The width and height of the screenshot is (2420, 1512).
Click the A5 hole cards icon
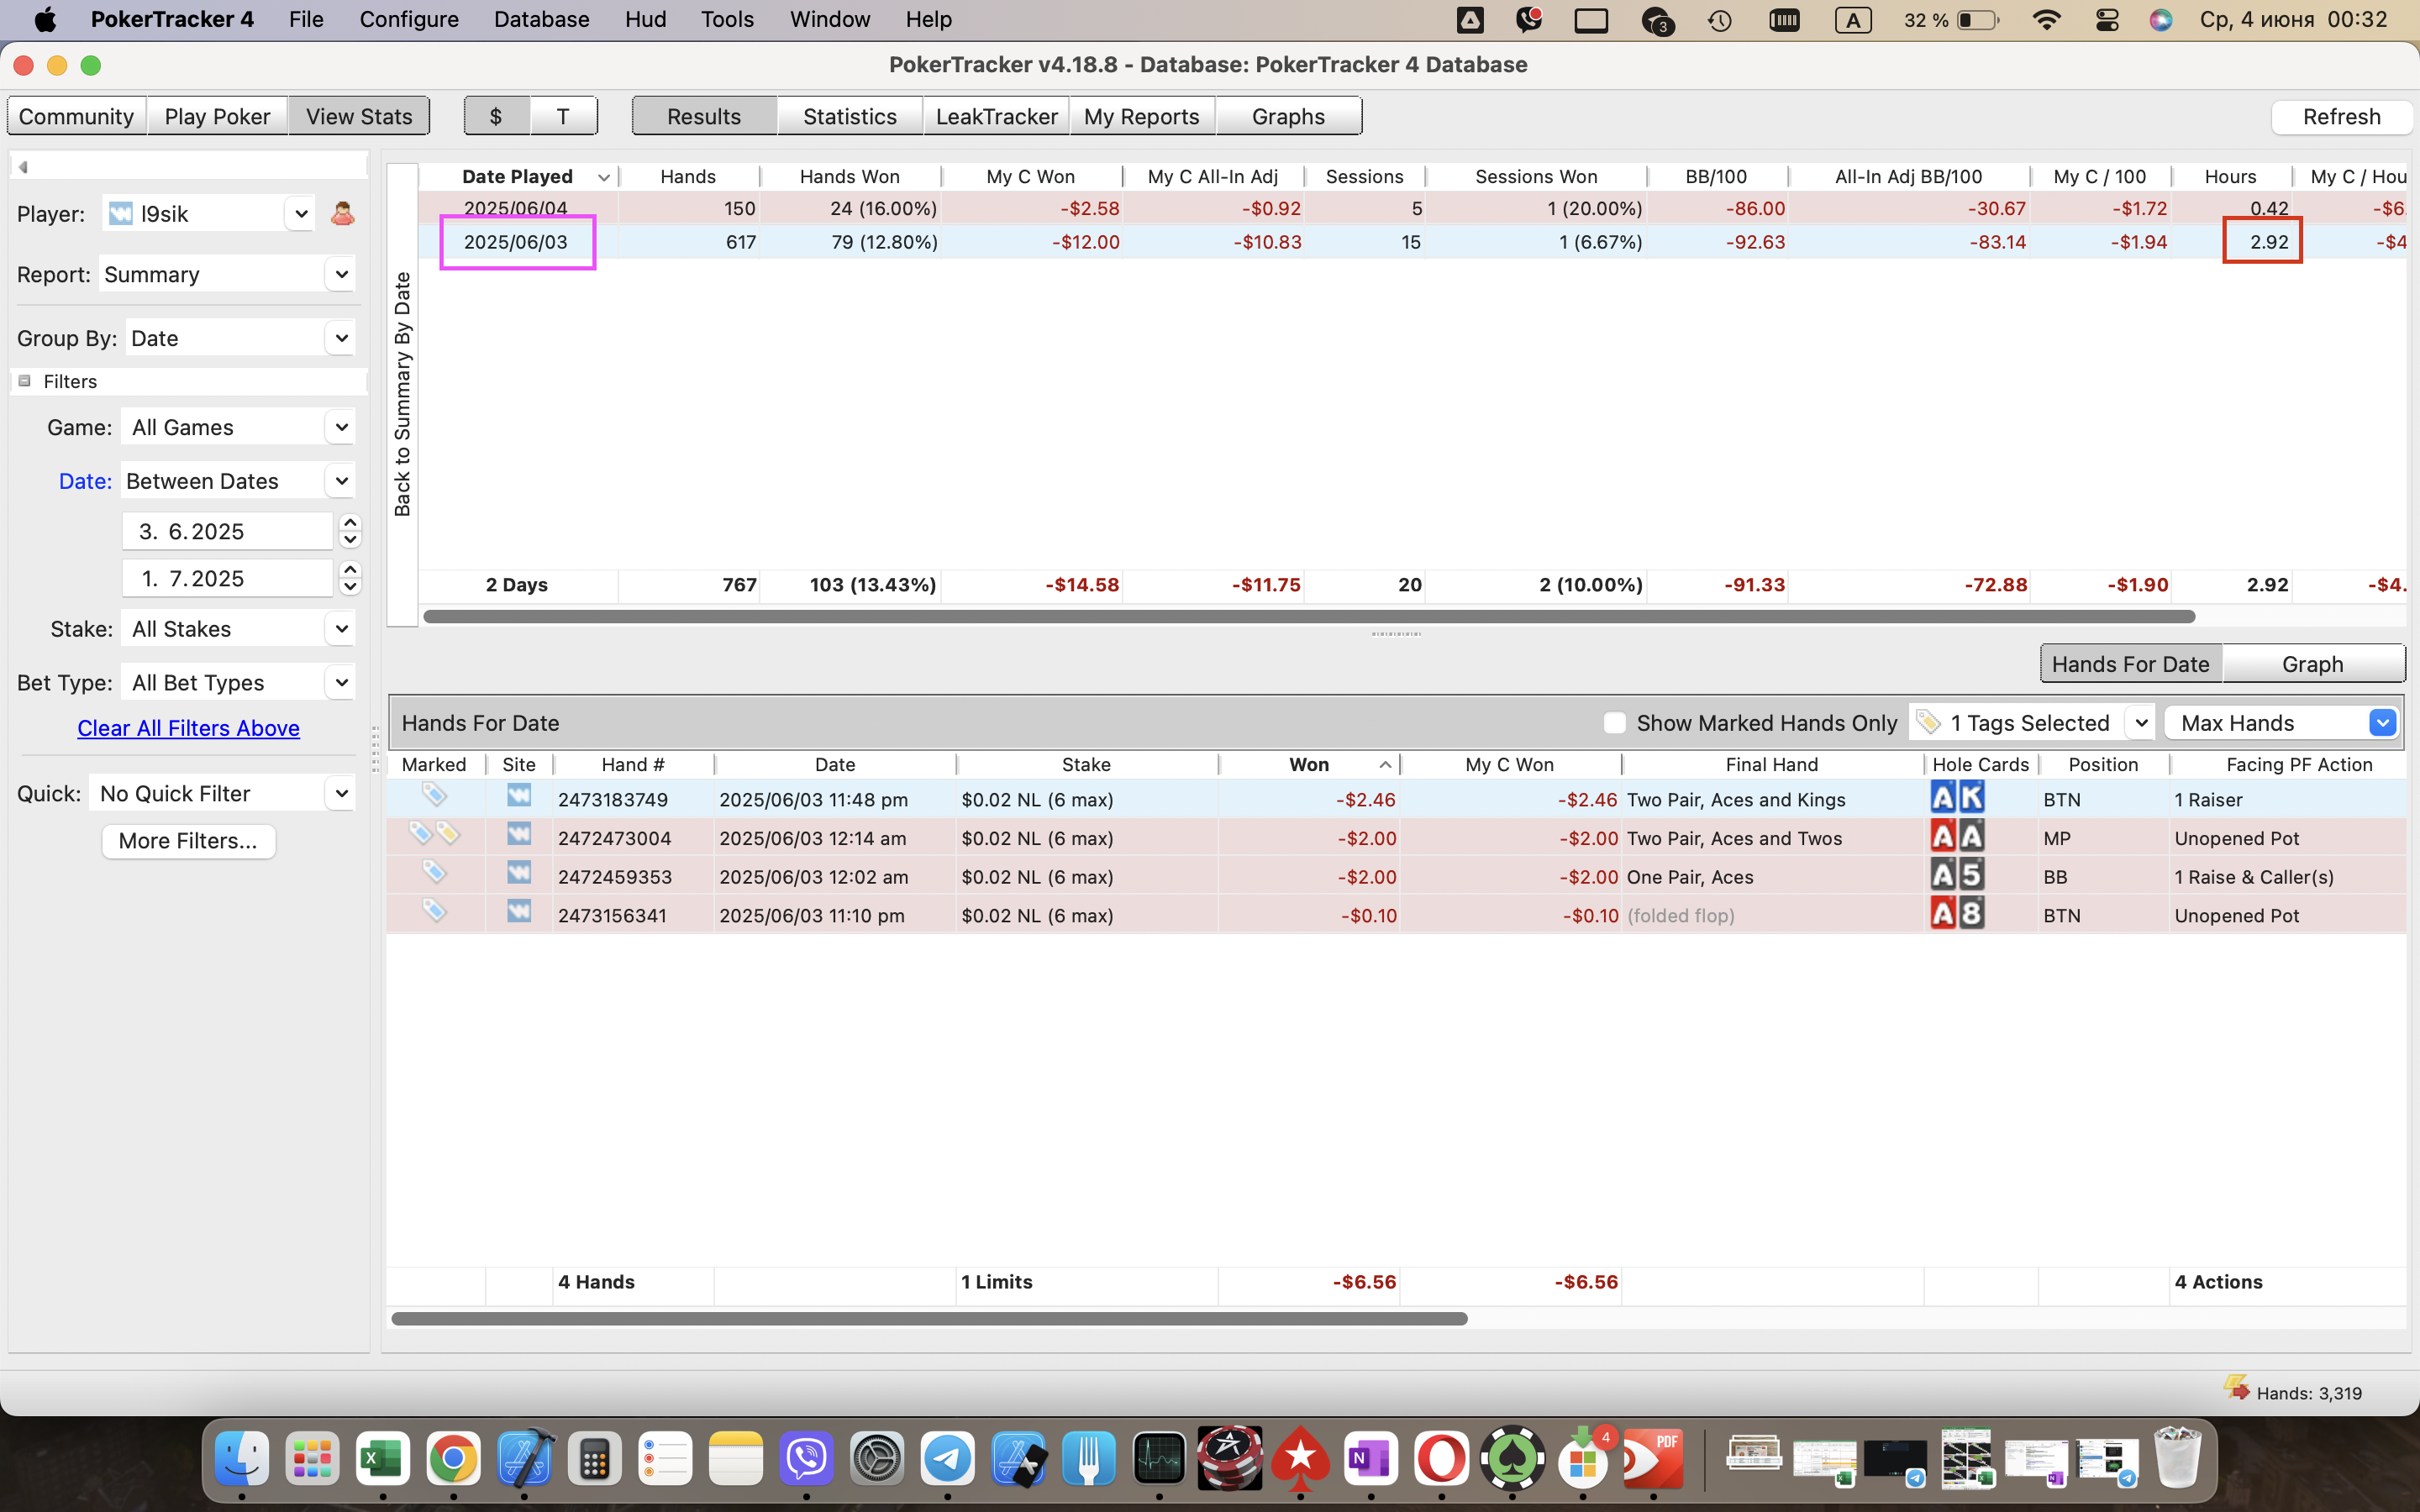(x=1957, y=875)
